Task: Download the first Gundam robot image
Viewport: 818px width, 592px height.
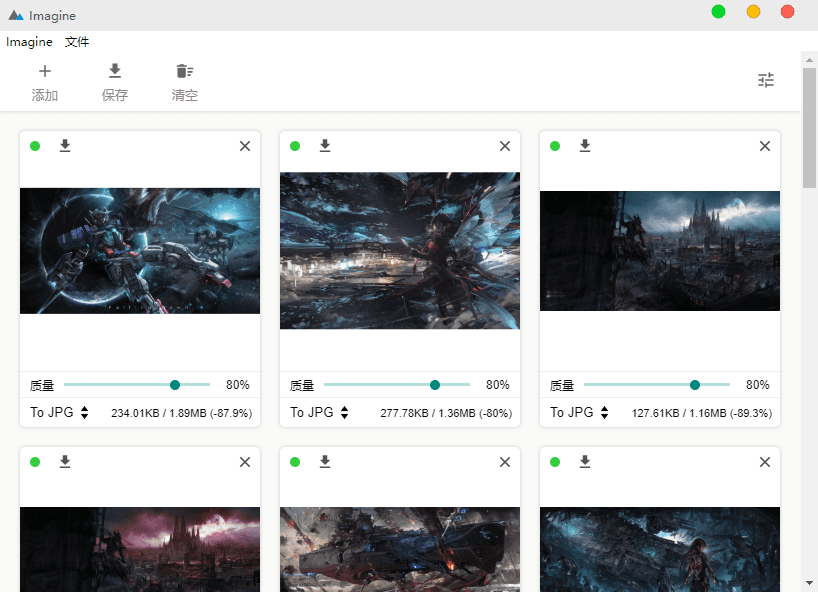Action: point(65,146)
